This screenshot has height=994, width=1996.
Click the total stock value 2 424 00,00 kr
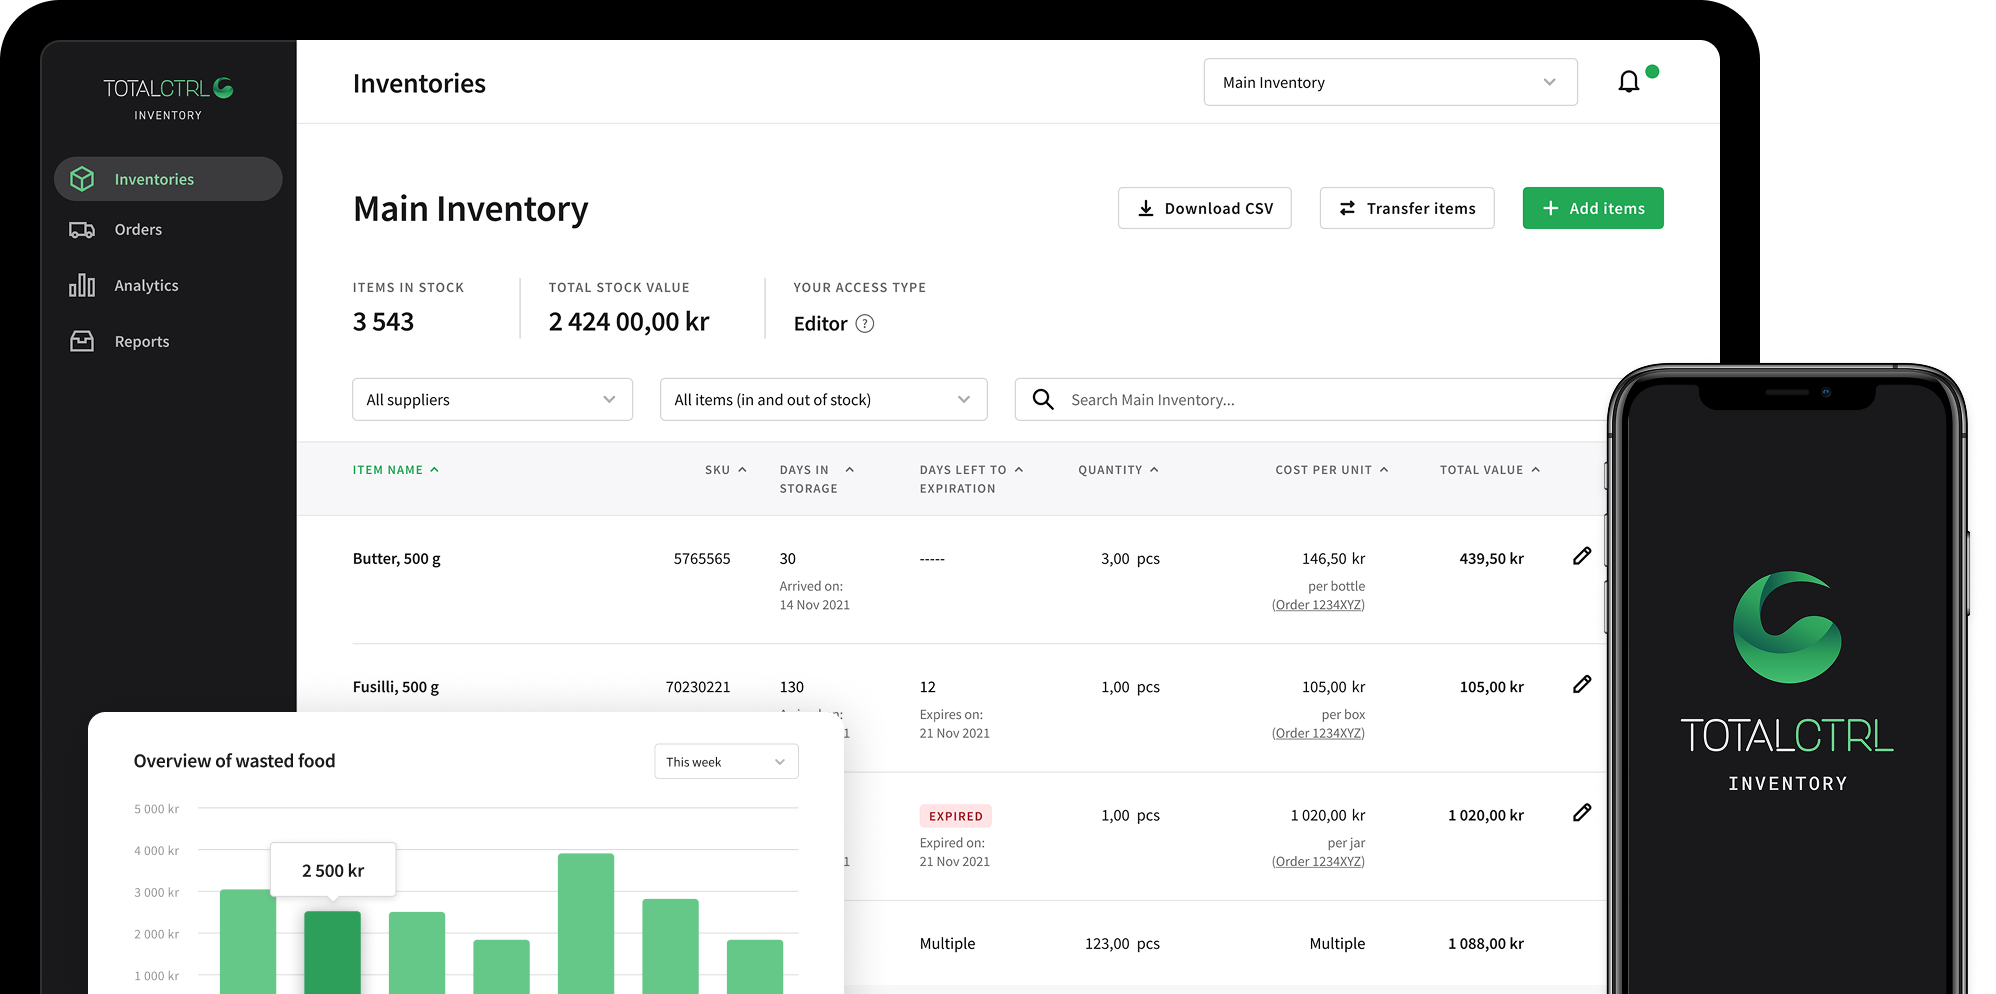click(x=629, y=322)
